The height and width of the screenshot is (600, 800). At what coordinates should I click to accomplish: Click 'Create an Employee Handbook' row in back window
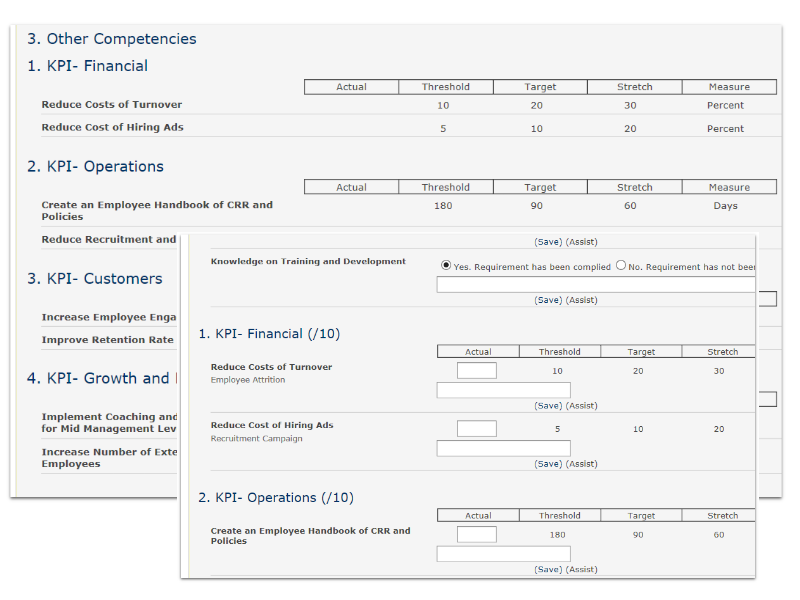(x=157, y=211)
